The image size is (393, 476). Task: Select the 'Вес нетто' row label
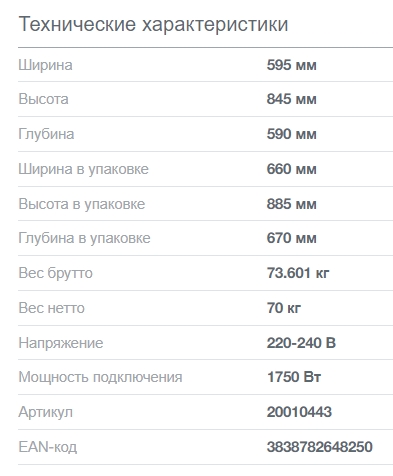[x=51, y=308]
